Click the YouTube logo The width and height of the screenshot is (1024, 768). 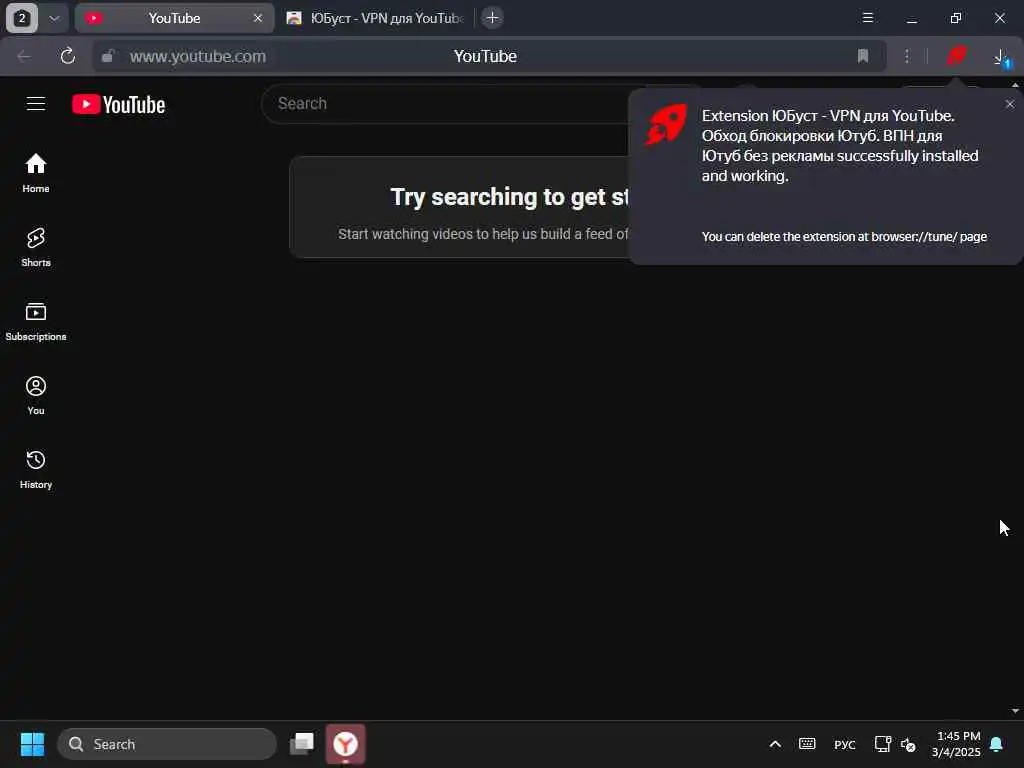pyautogui.click(x=118, y=104)
